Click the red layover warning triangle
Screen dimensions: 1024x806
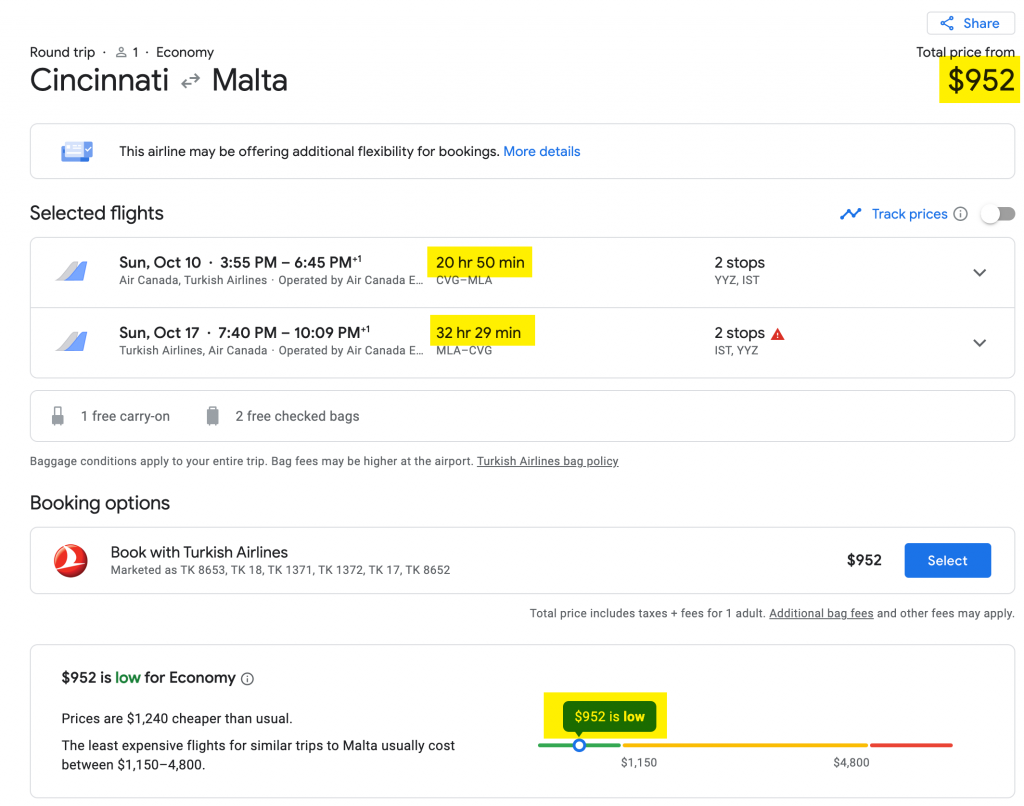(778, 334)
